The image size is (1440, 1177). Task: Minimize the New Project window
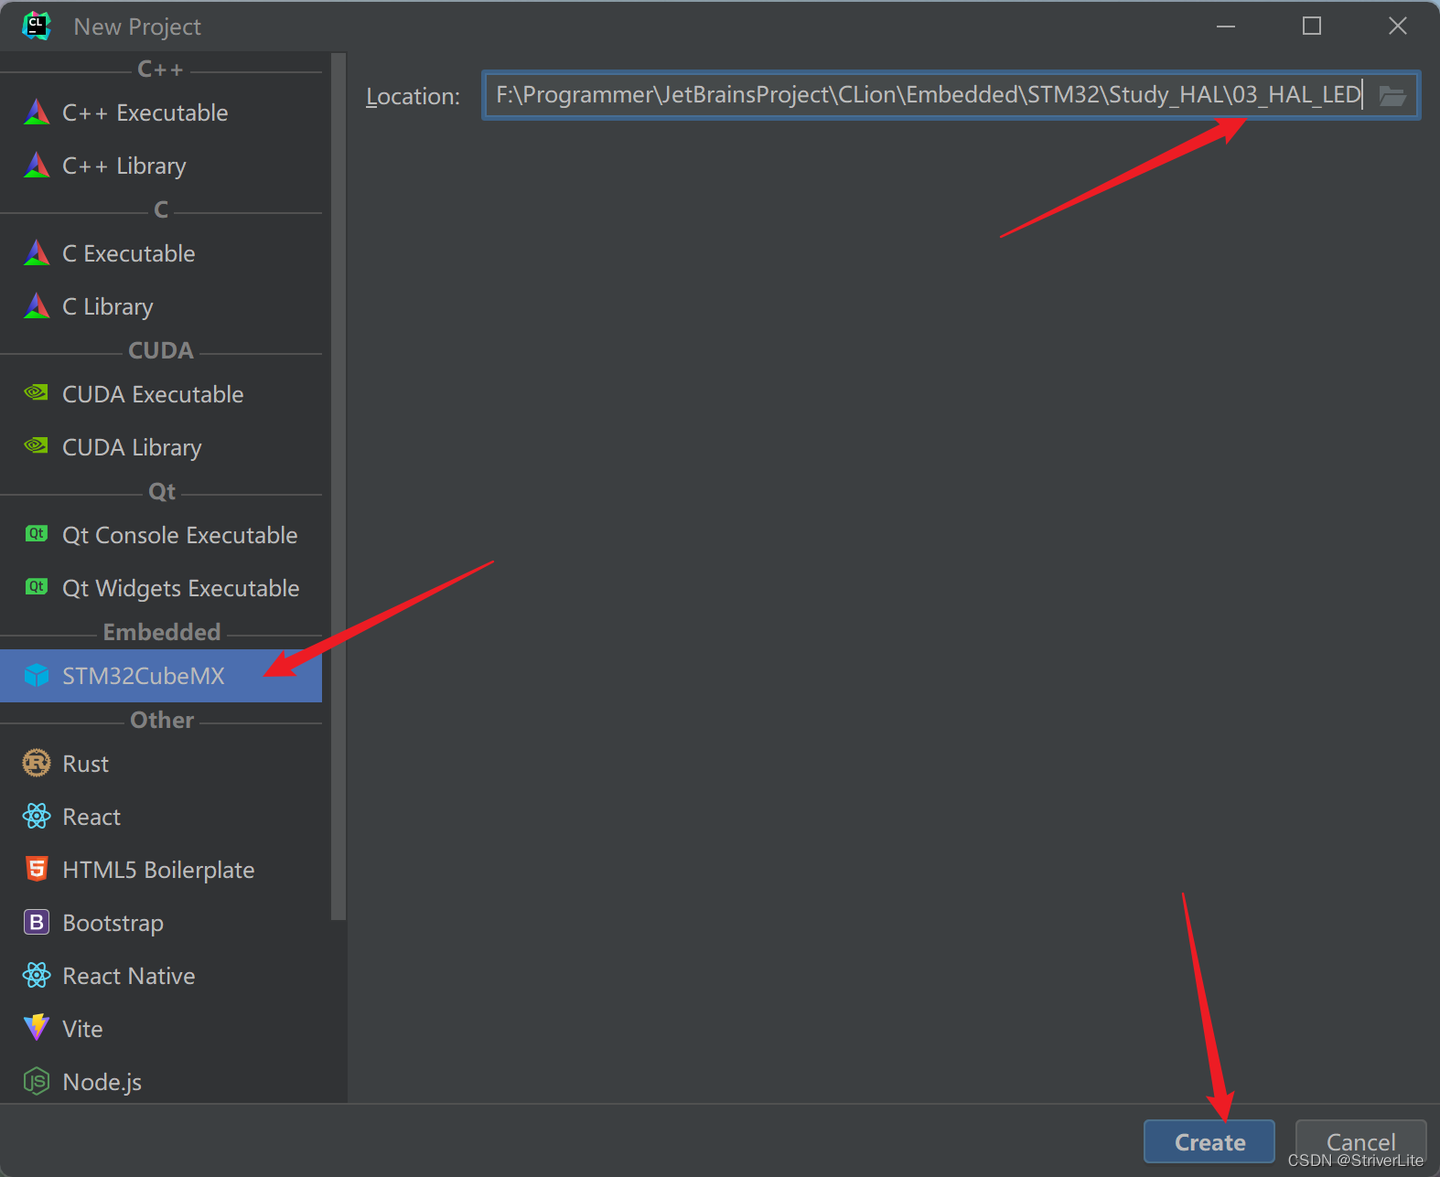tap(1226, 26)
